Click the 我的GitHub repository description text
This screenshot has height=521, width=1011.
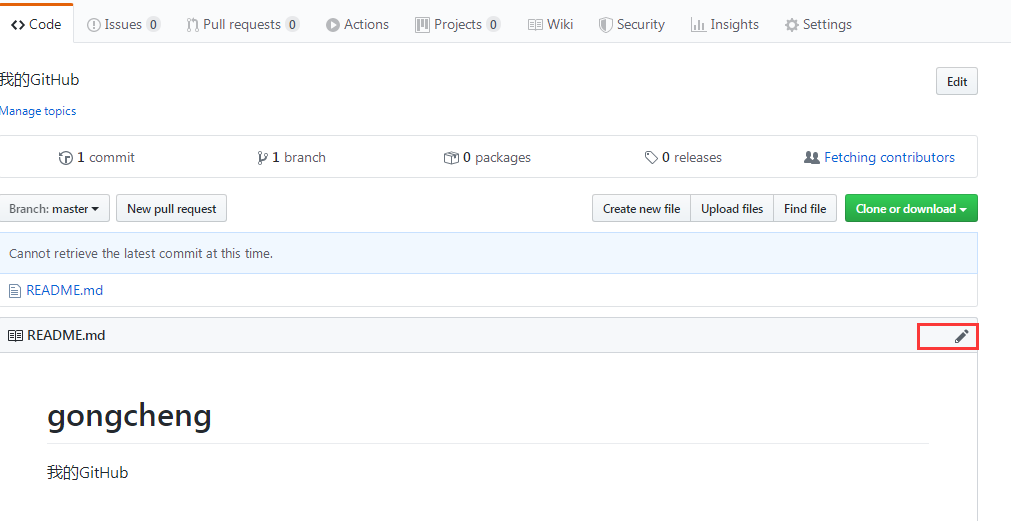pos(39,79)
